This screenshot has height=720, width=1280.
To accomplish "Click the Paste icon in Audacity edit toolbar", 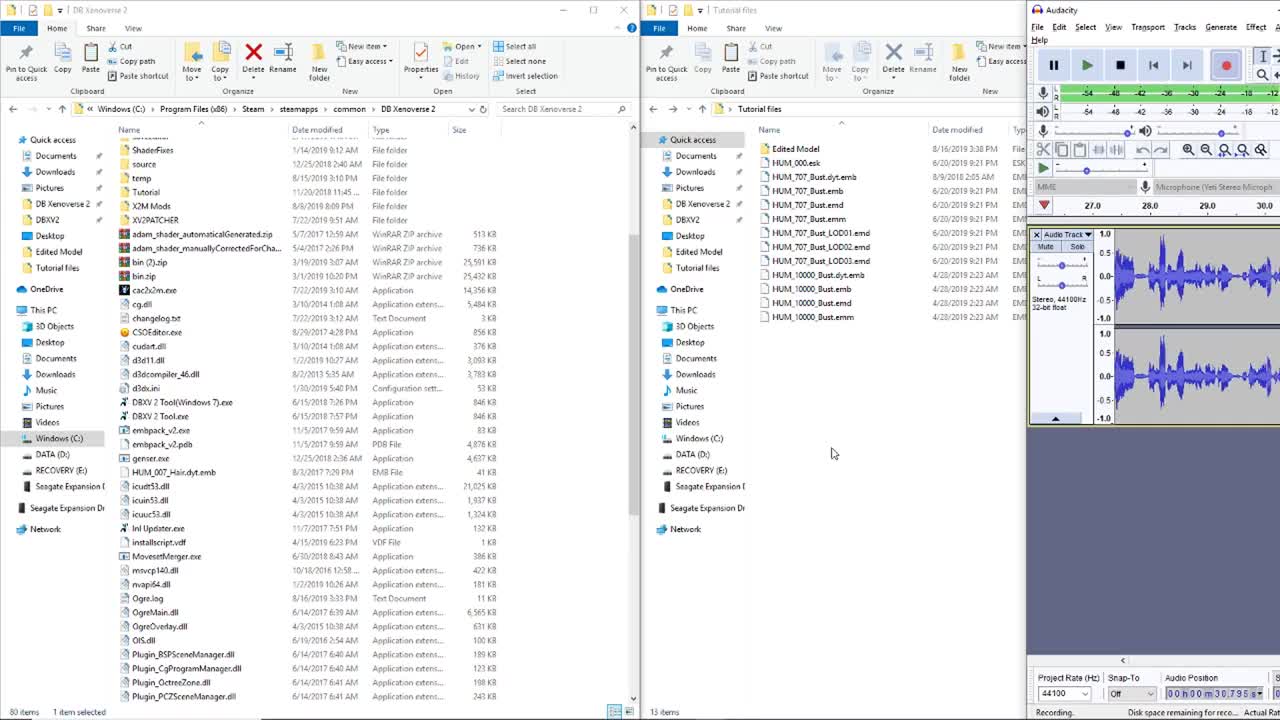I will [1080, 150].
